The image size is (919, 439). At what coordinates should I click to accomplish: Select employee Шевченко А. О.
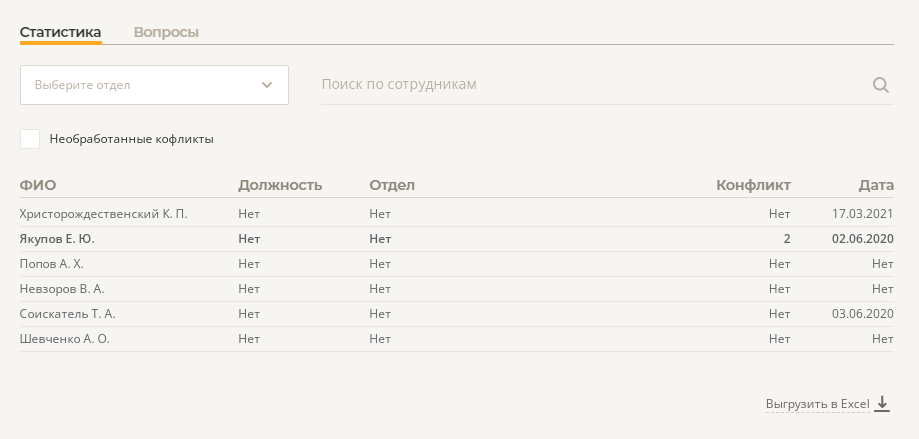64,339
